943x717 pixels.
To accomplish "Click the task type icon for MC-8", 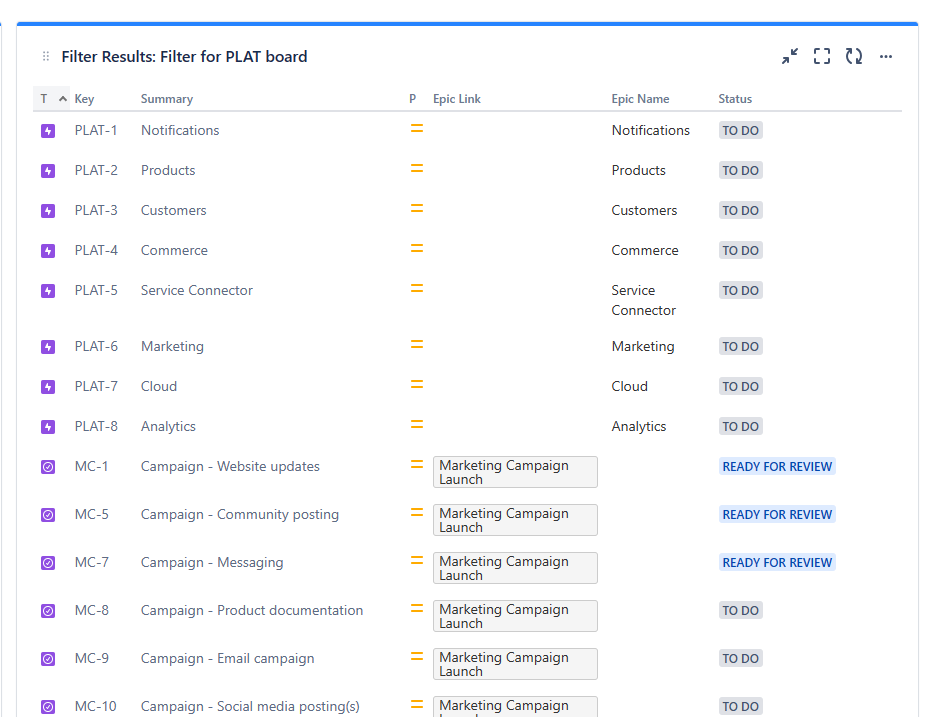I will click(48, 611).
